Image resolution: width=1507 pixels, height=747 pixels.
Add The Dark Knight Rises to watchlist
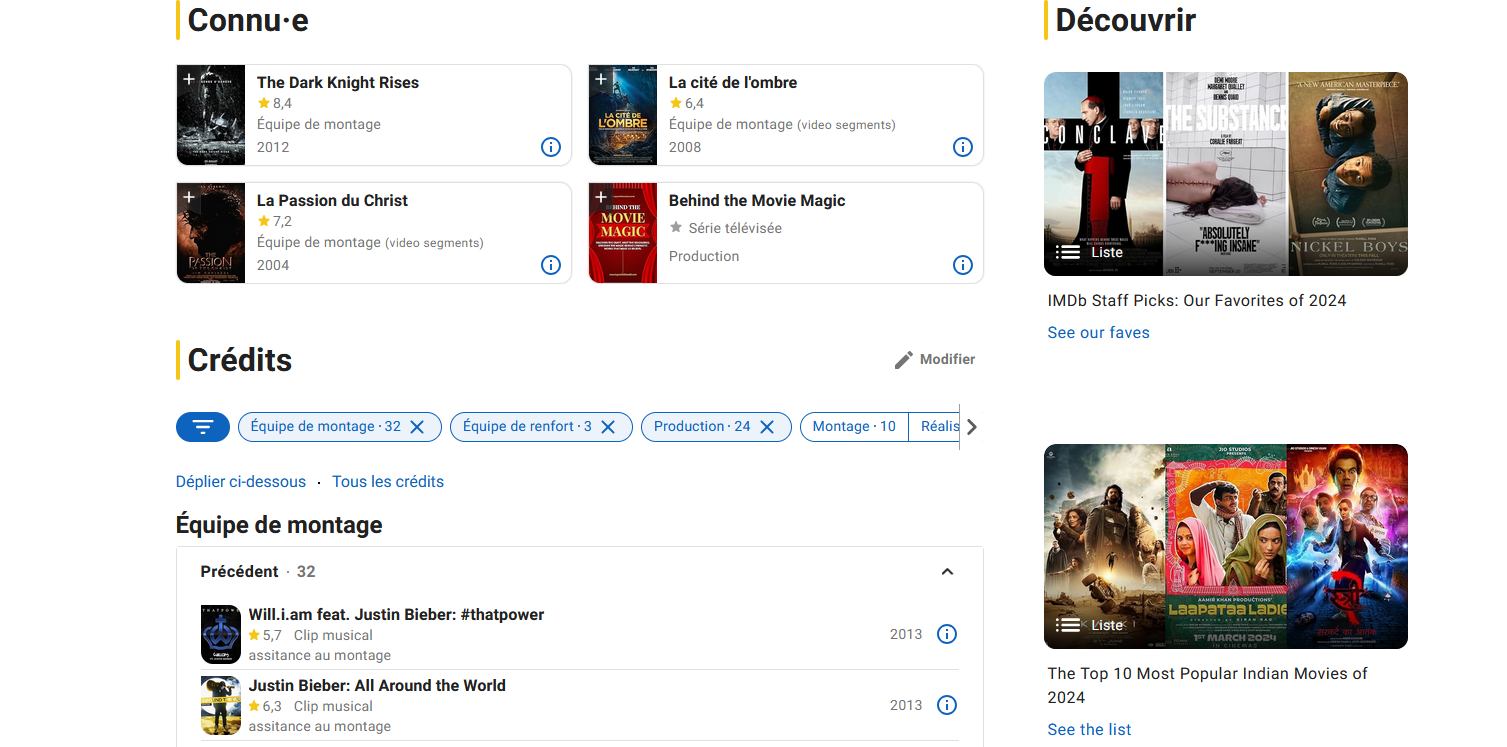(189, 79)
